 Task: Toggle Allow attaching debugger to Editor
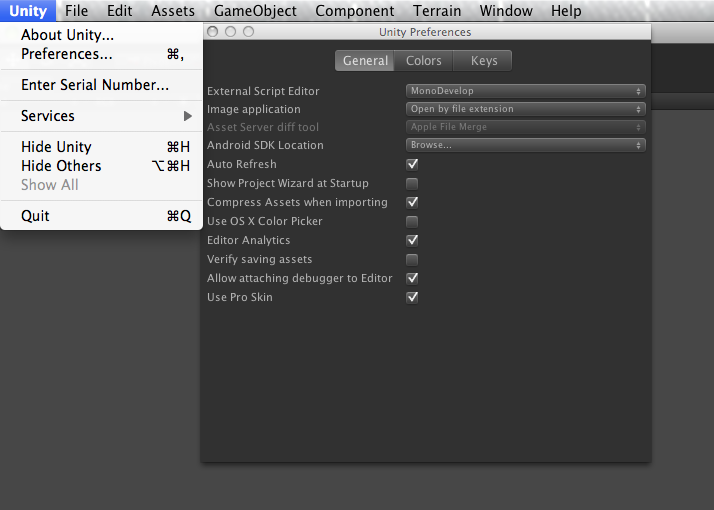(412, 278)
